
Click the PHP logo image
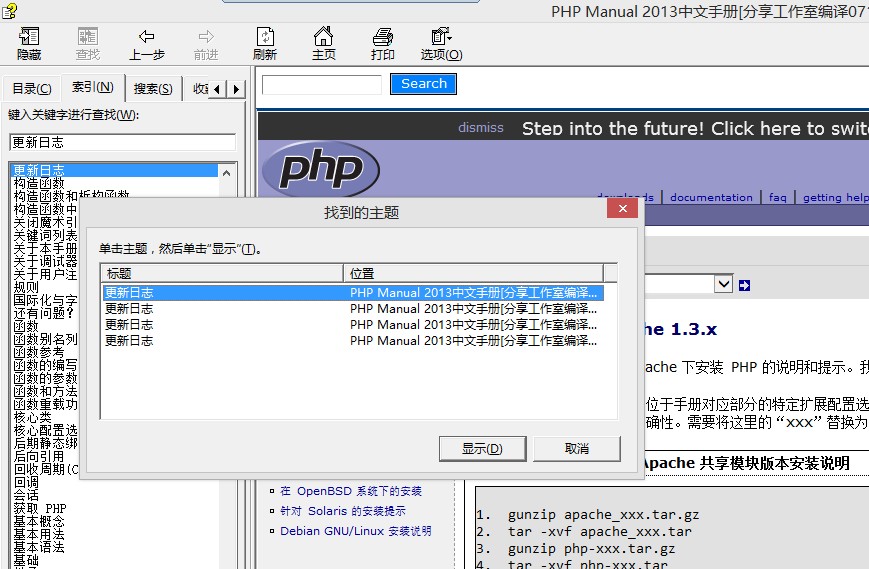[x=320, y=170]
